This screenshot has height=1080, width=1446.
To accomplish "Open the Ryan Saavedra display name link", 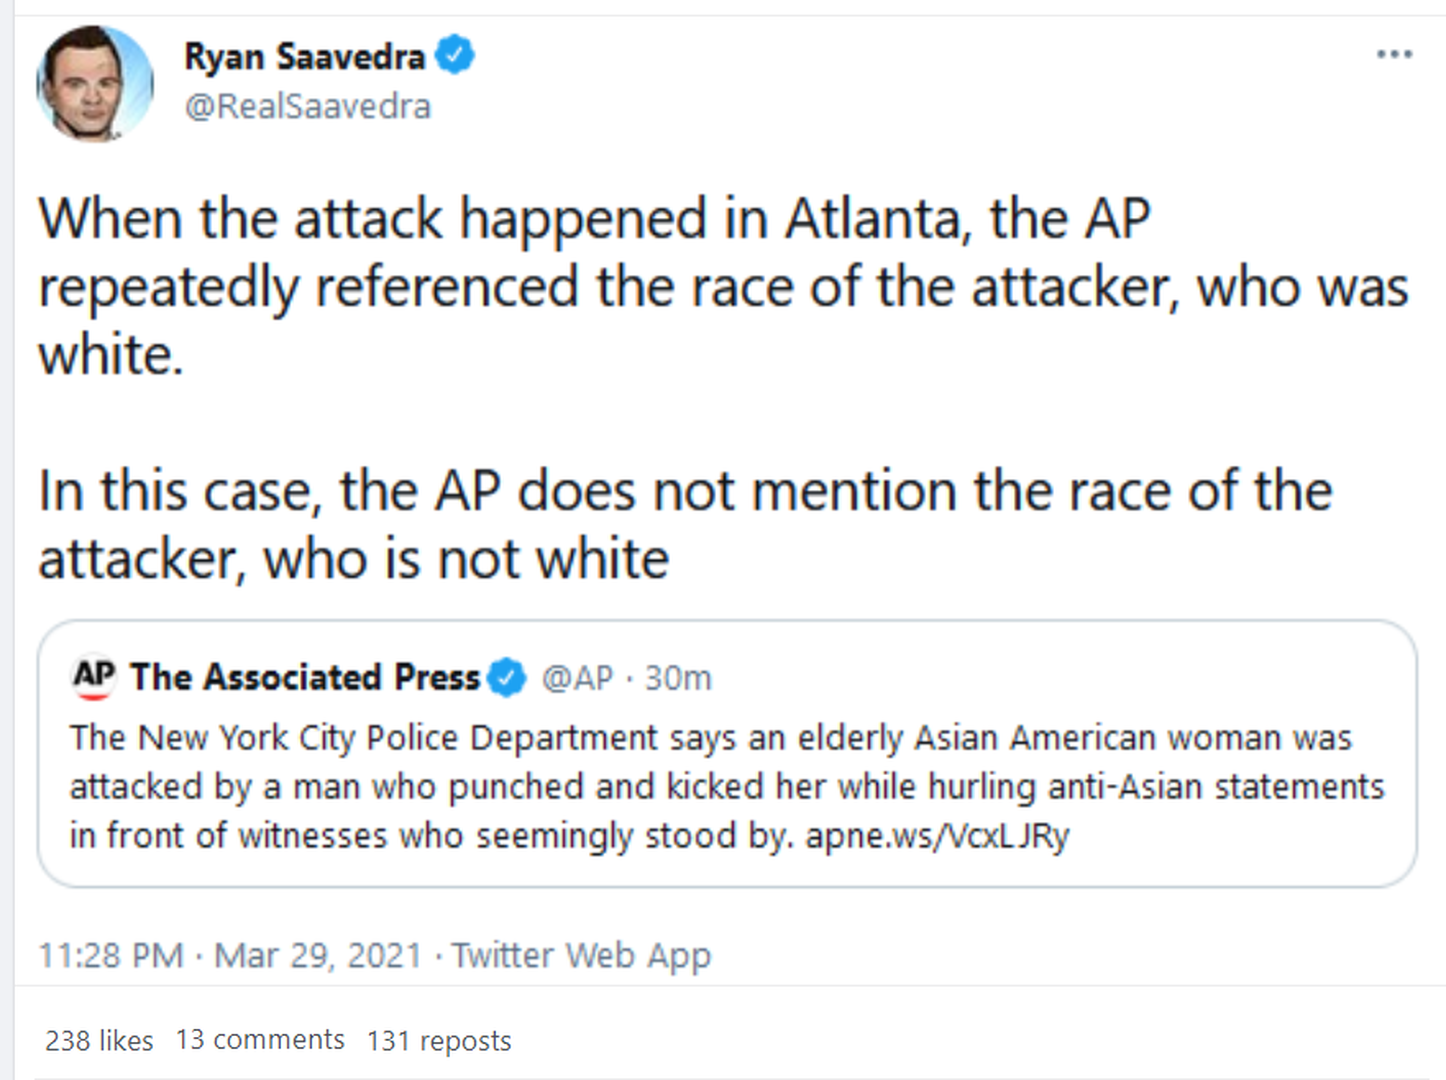I will [304, 57].
